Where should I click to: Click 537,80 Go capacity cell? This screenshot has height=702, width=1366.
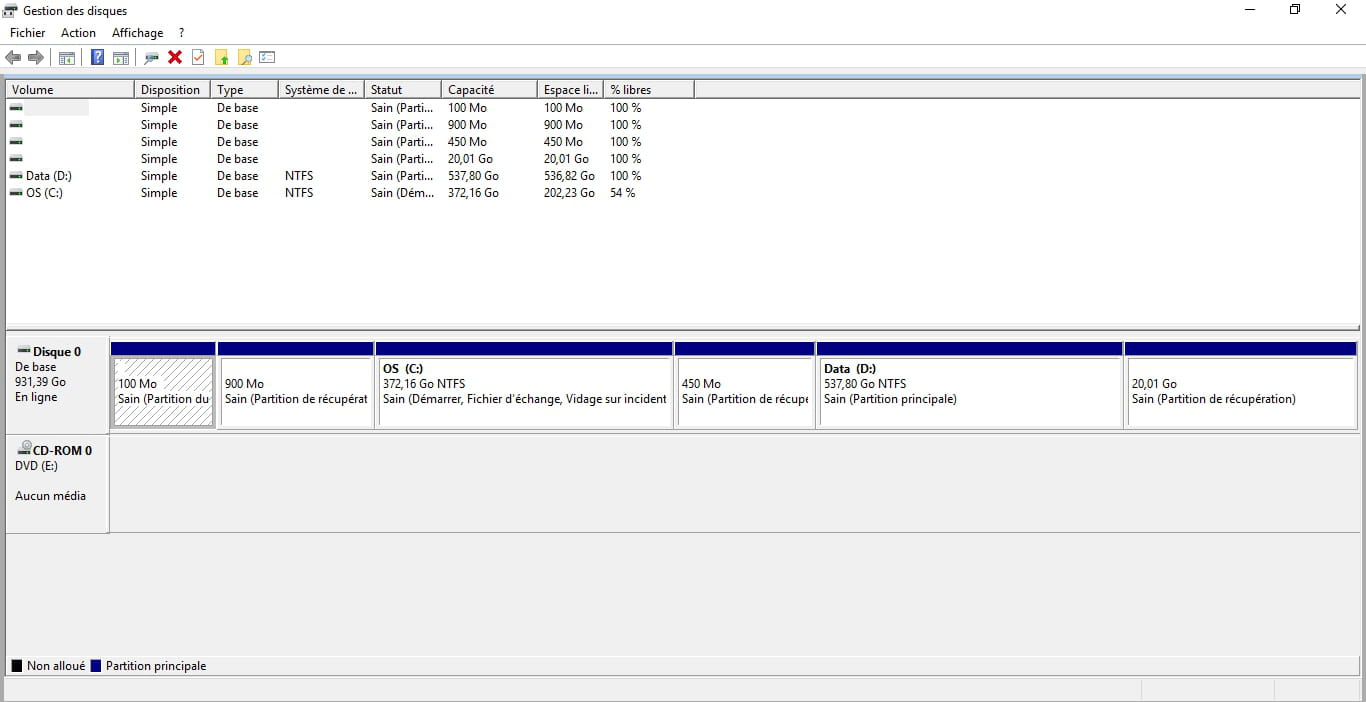click(x=473, y=176)
